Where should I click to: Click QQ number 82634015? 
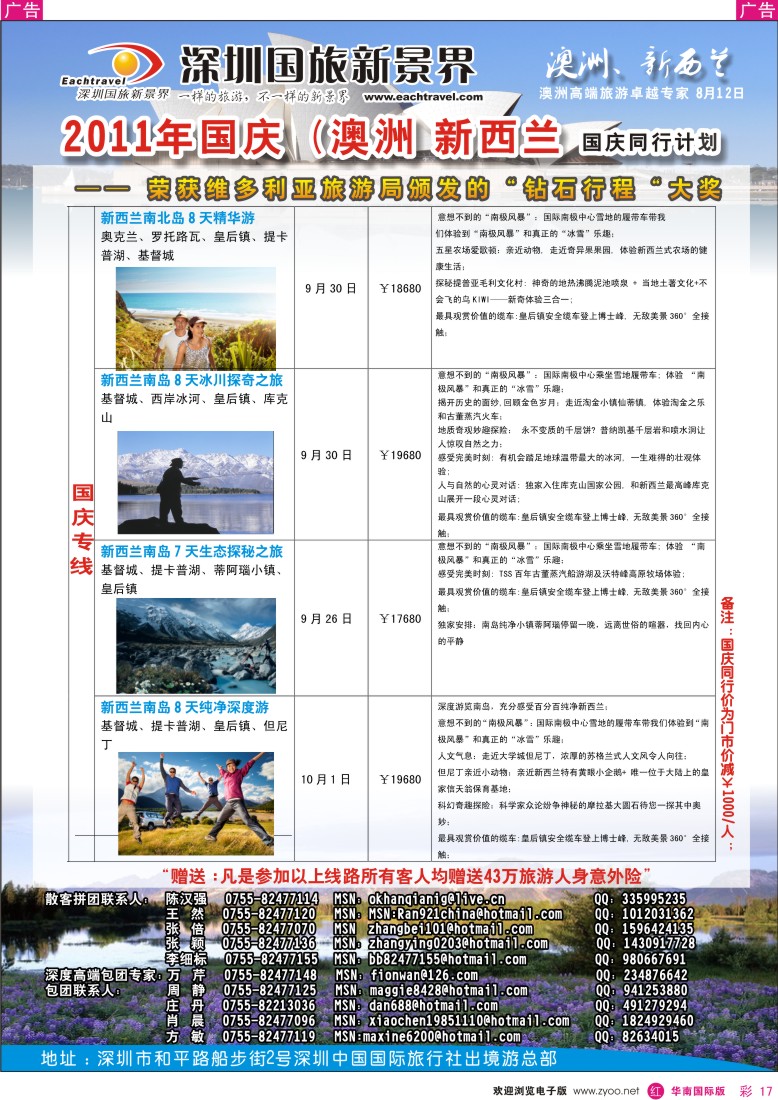[x=651, y=1036]
